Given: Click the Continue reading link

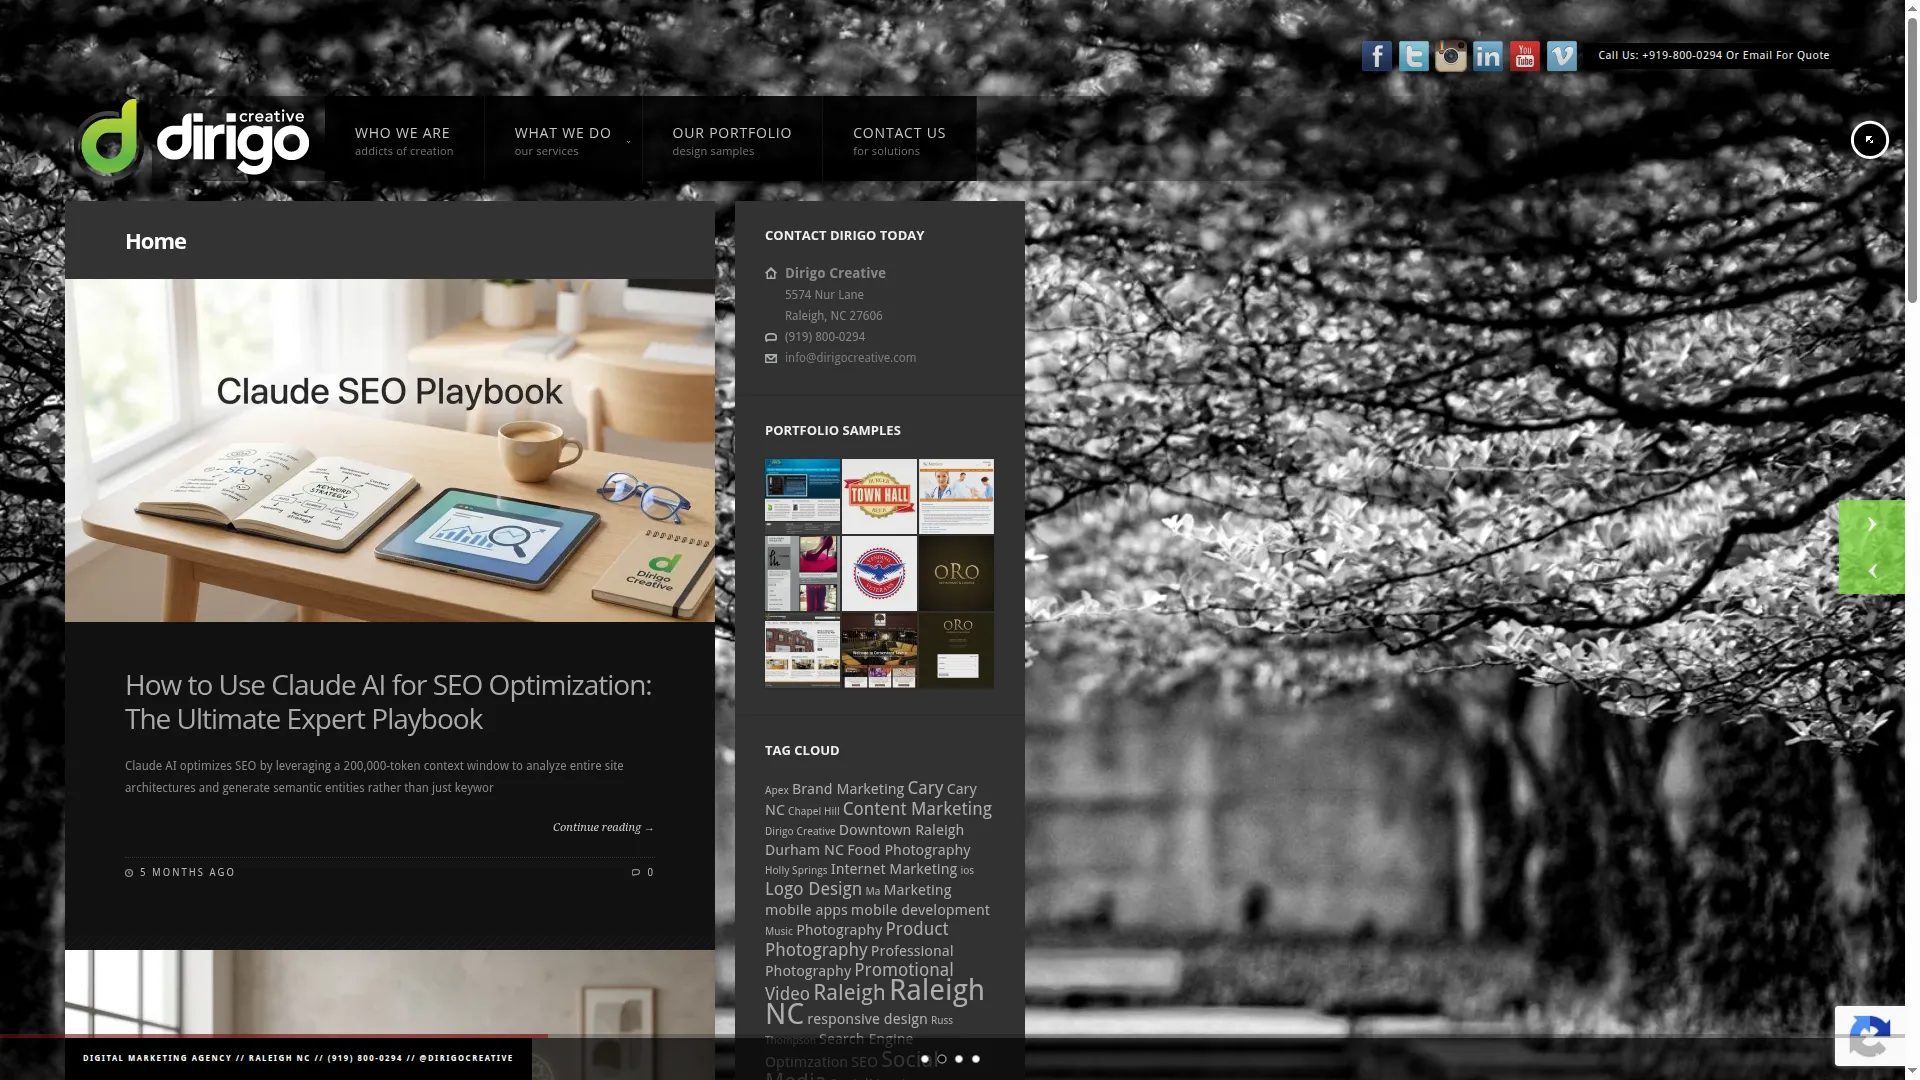Looking at the screenshot, I should [x=603, y=827].
